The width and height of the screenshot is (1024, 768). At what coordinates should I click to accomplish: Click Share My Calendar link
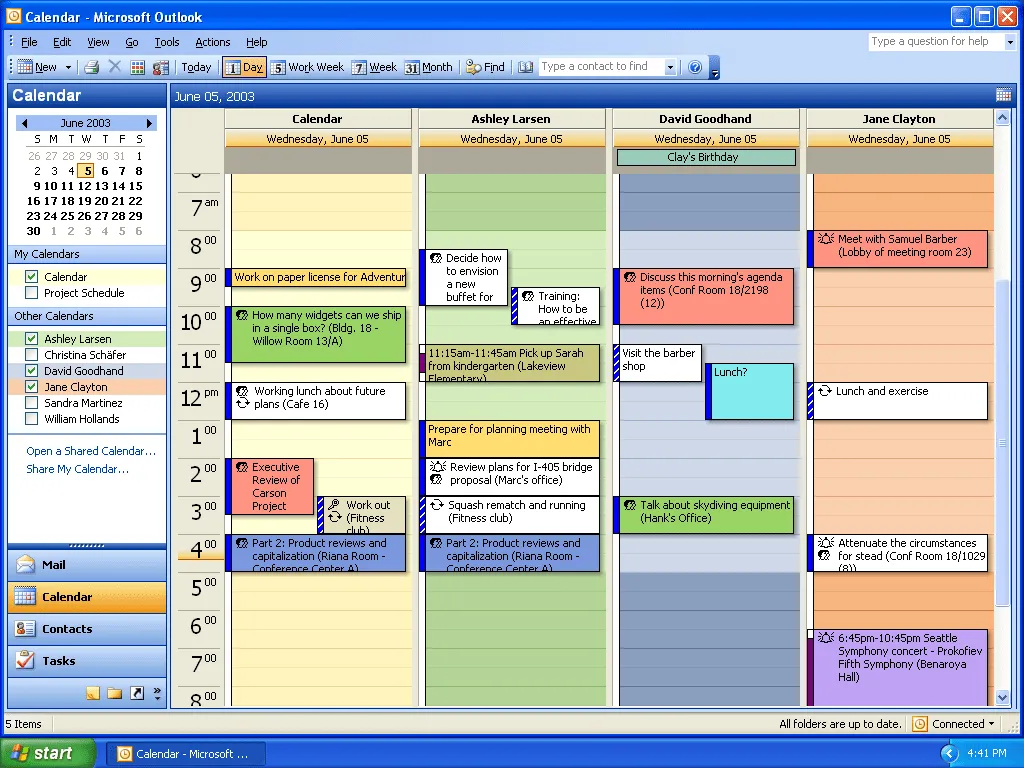(77, 469)
